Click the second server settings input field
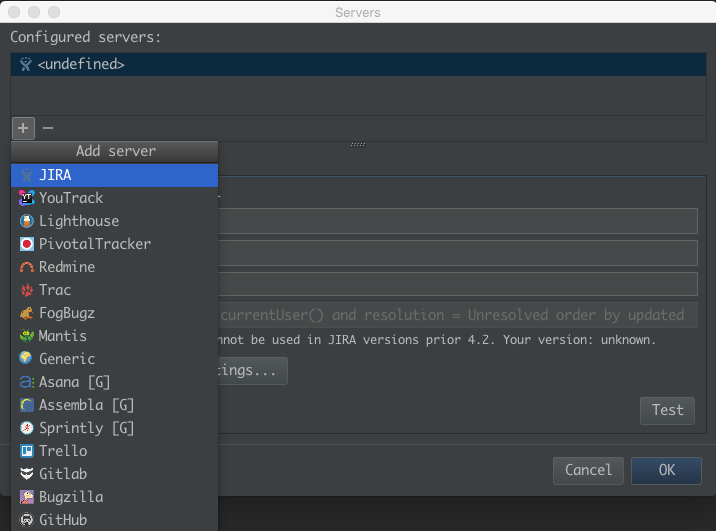 click(458, 253)
